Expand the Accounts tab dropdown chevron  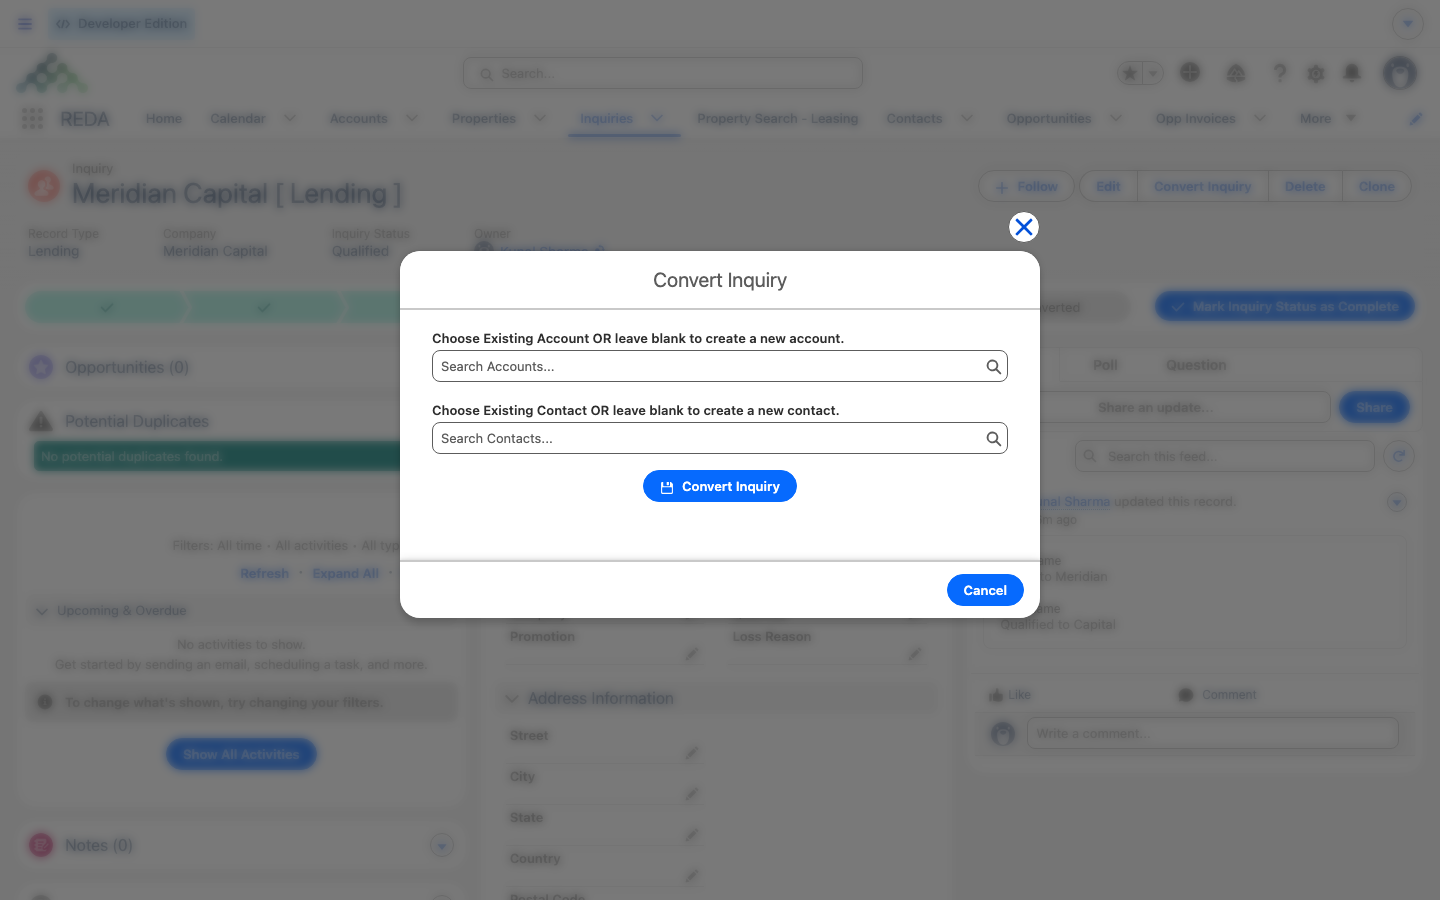click(x=412, y=118)
